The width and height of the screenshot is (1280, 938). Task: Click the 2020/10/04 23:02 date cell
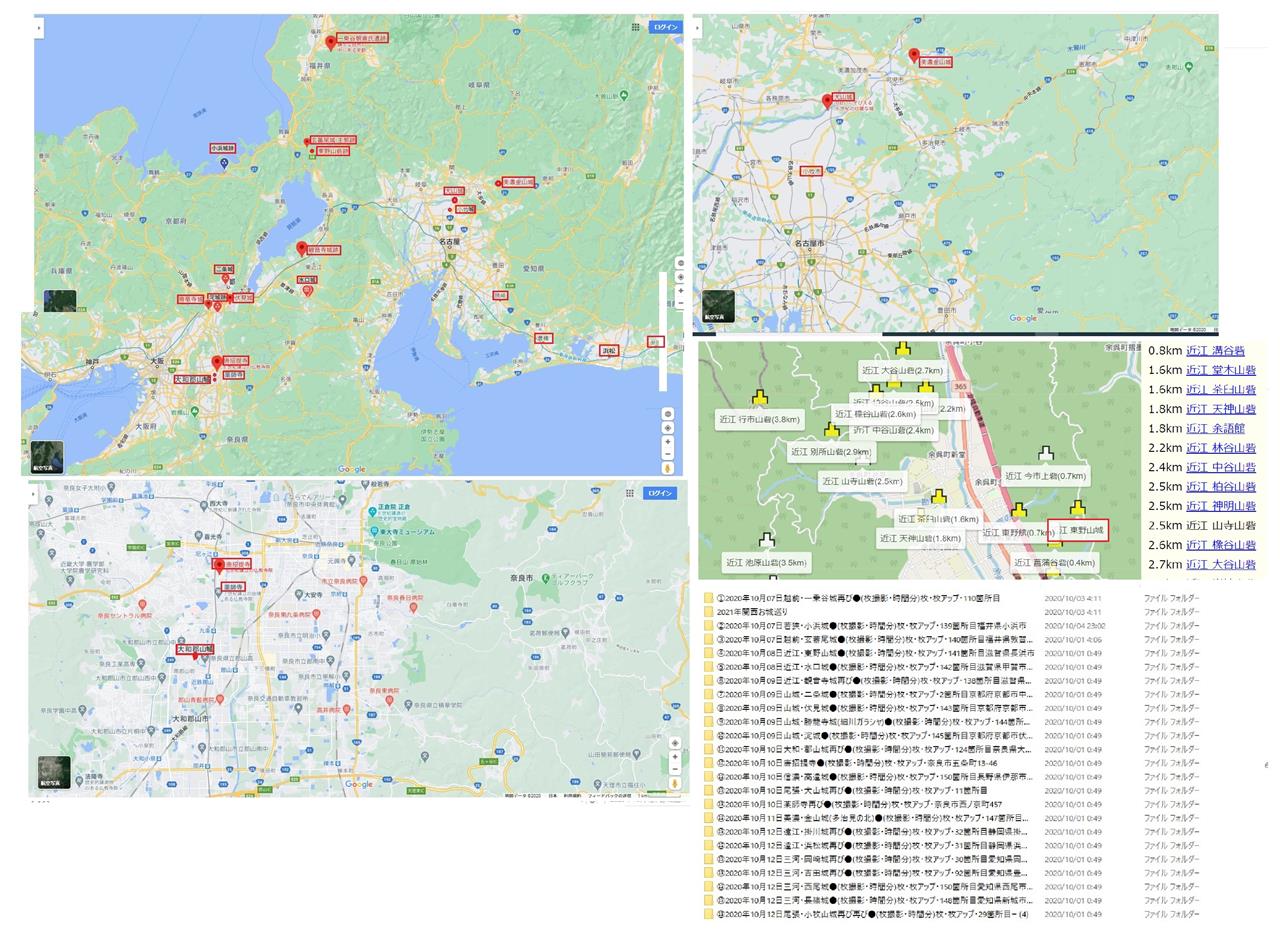1073,626
